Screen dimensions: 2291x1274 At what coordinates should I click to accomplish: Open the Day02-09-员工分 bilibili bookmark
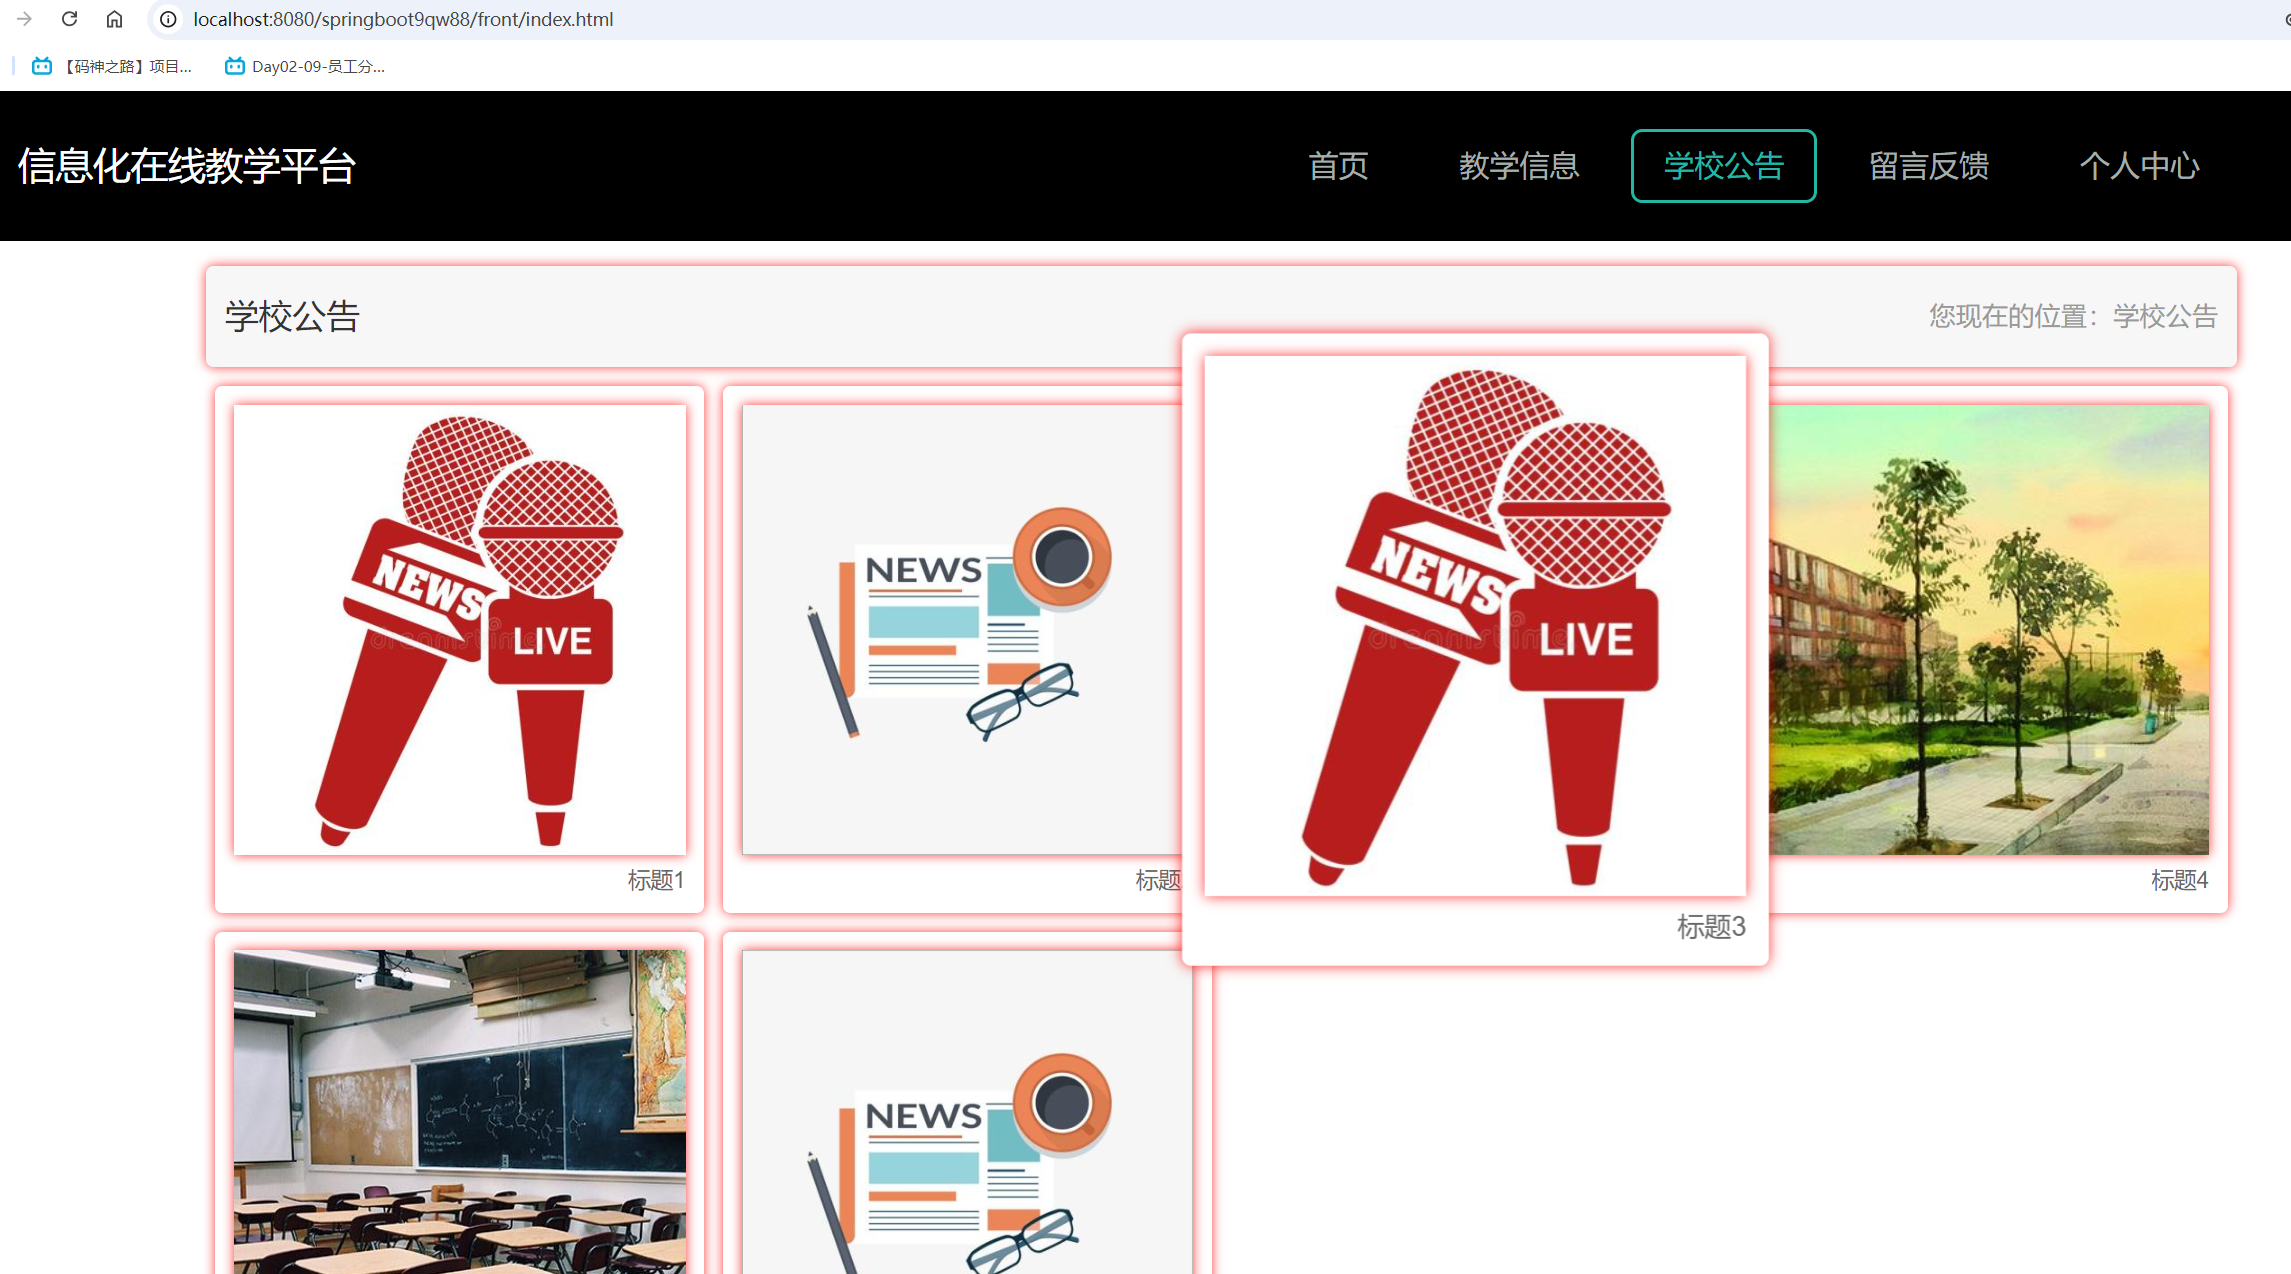click(x=305, y=66)
